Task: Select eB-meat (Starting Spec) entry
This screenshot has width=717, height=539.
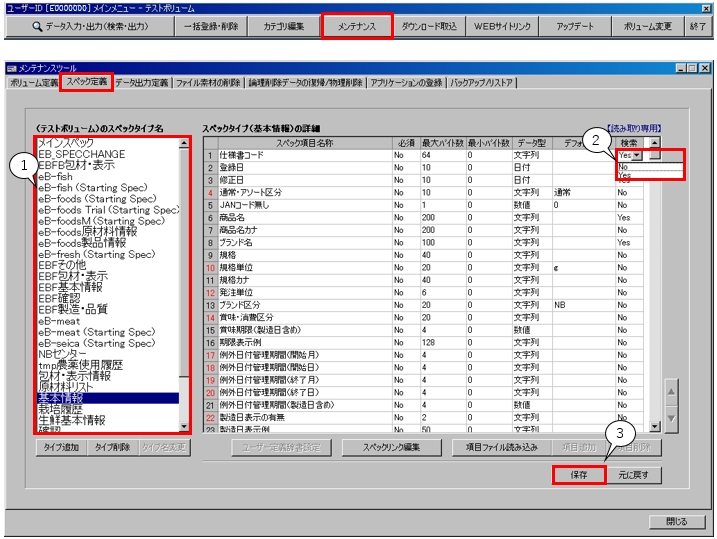Action: coord(108,332)
